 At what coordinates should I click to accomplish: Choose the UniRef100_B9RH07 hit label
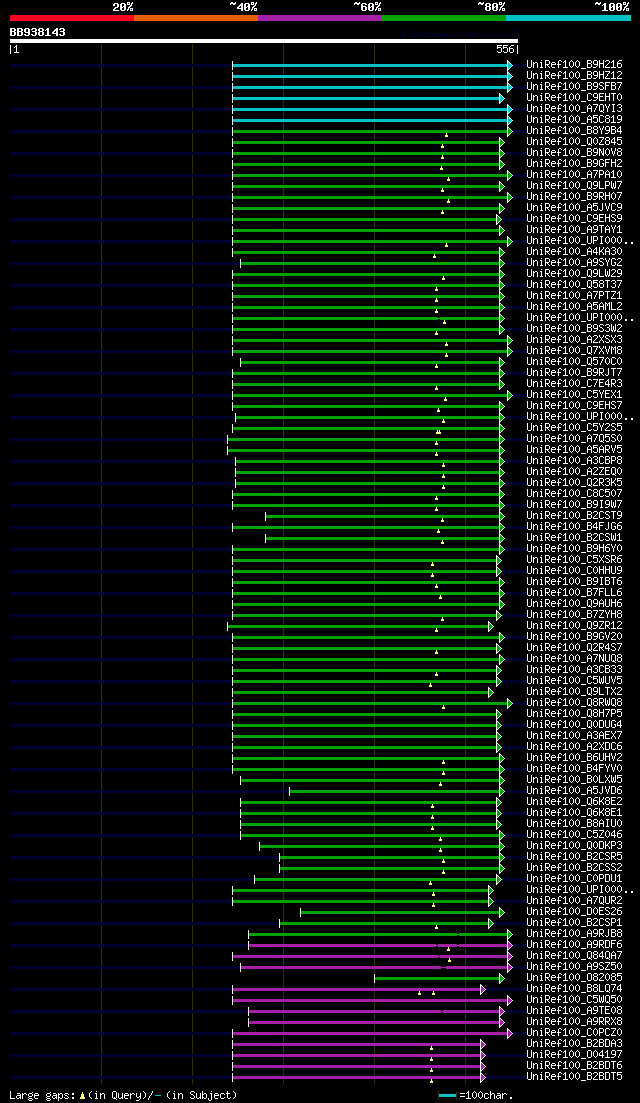(574, 196)
